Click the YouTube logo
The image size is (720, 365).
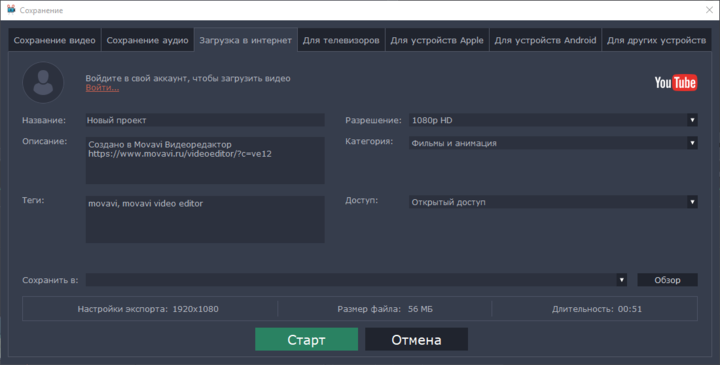pos(675,83)
